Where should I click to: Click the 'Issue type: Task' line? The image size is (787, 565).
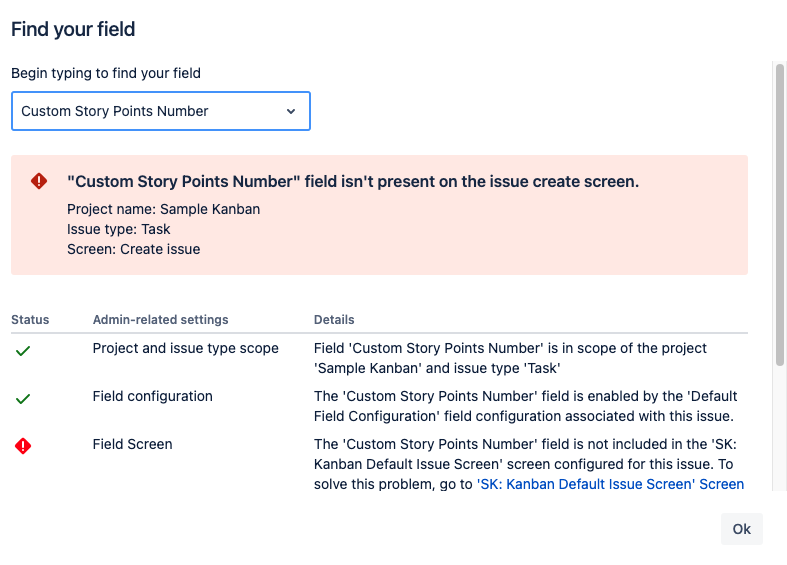coord(118,229)
